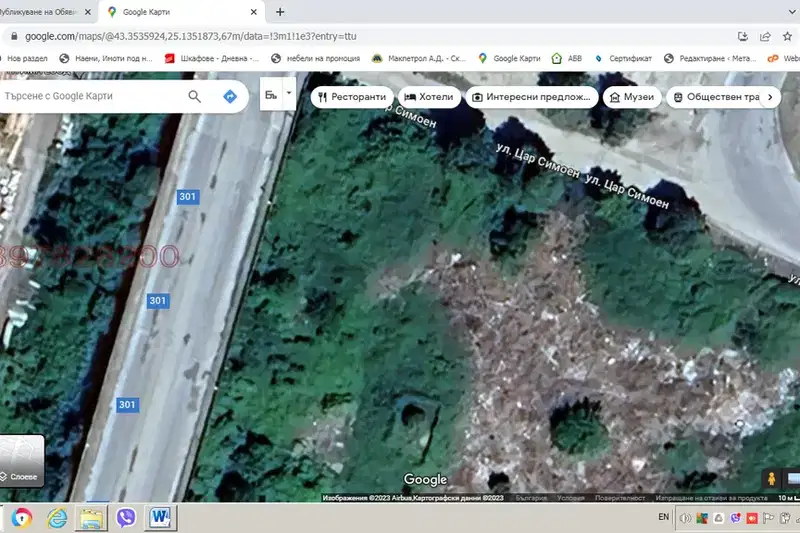Open a new browser tab
Screen dimensions: 800x533
[x=280, y=12]
